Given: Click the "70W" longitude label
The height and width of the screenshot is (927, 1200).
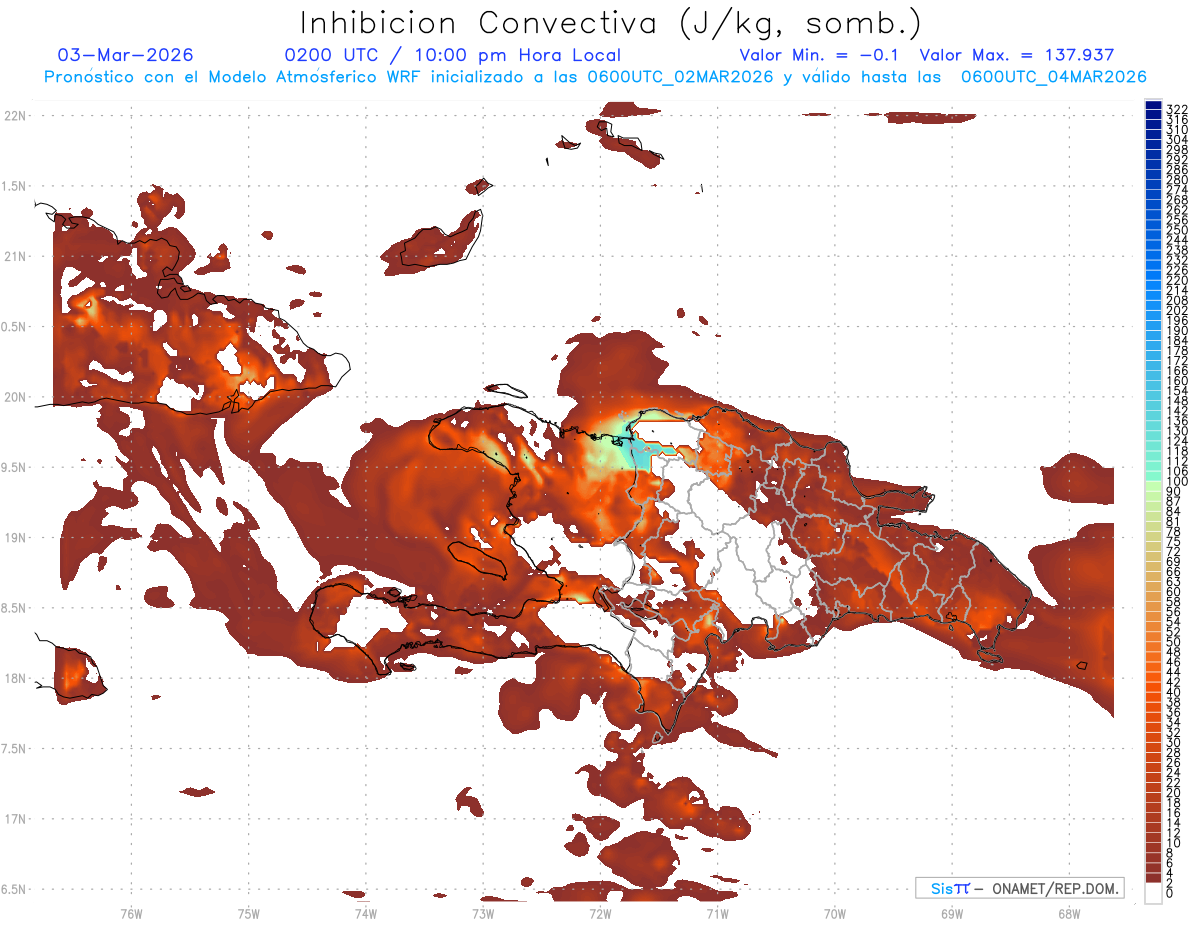Looking at the screenshot, I should [834, 913].
